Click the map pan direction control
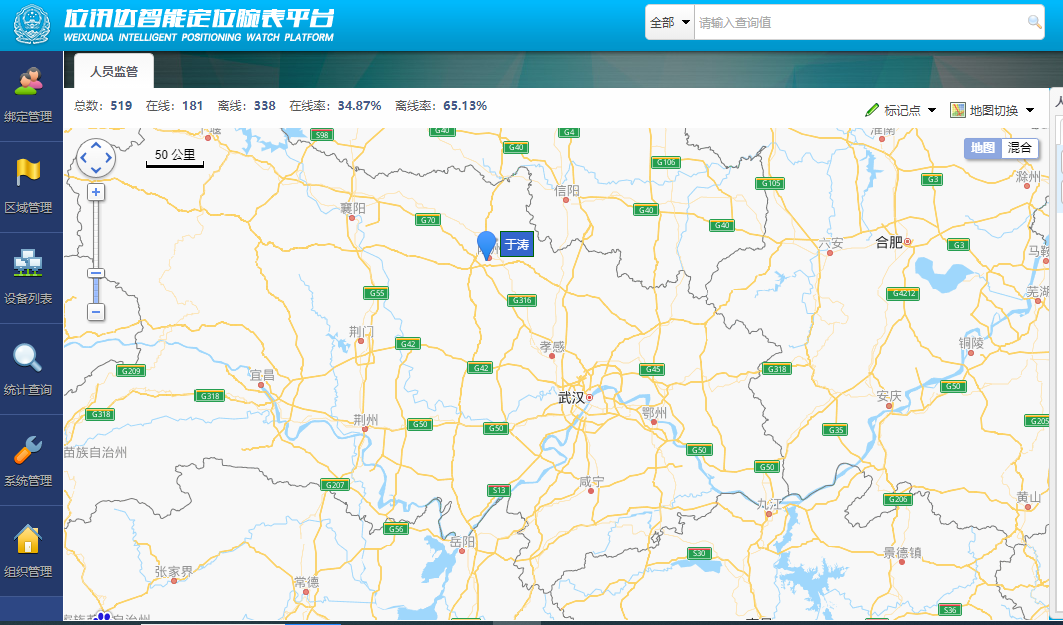 [96, 157]
